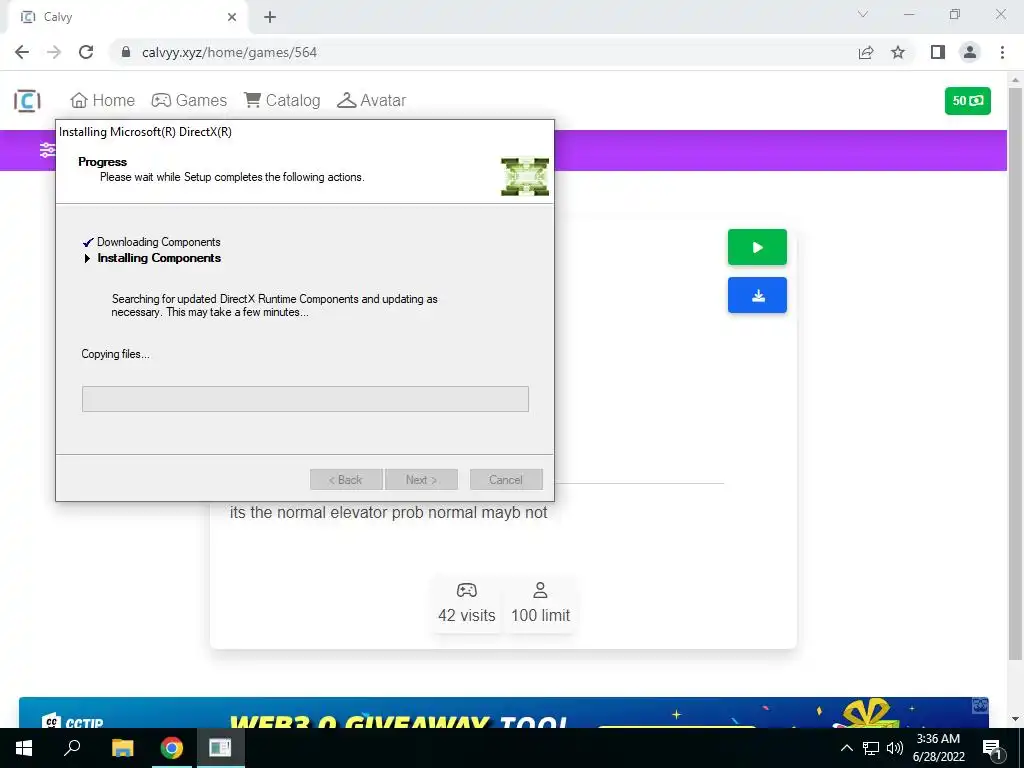Open the tab search dropdown chevron

click(x=863, y=14)
